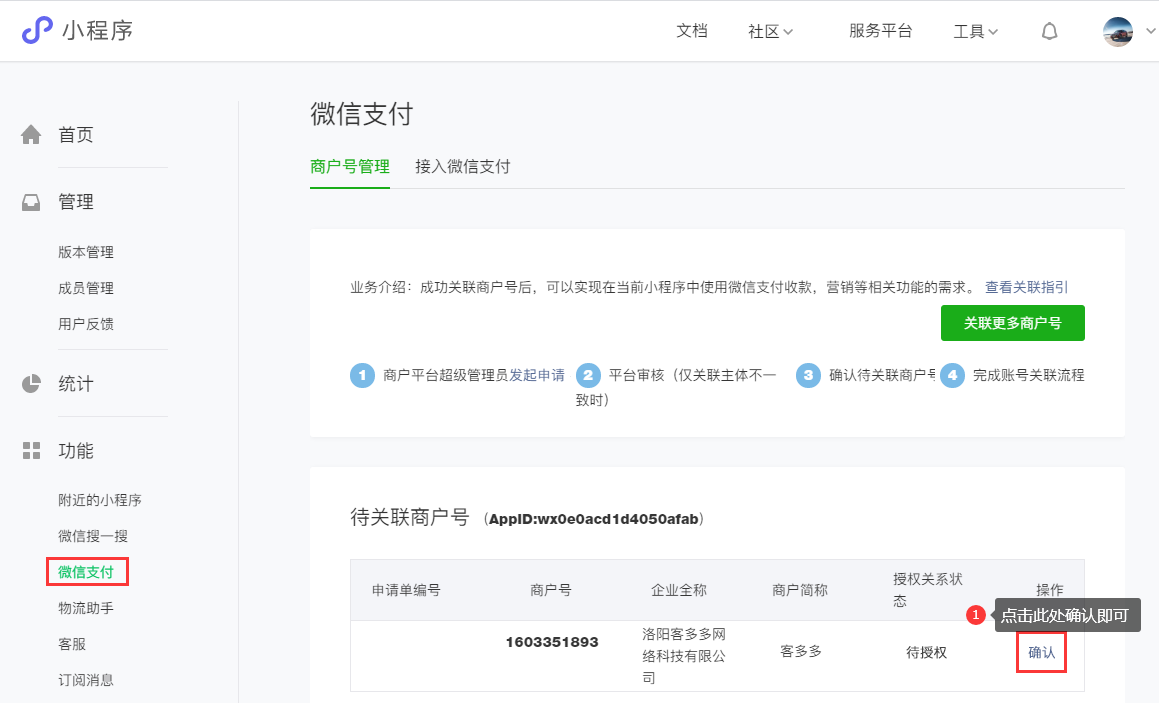Go to 首页 in the sidebar

pos(75,135)
